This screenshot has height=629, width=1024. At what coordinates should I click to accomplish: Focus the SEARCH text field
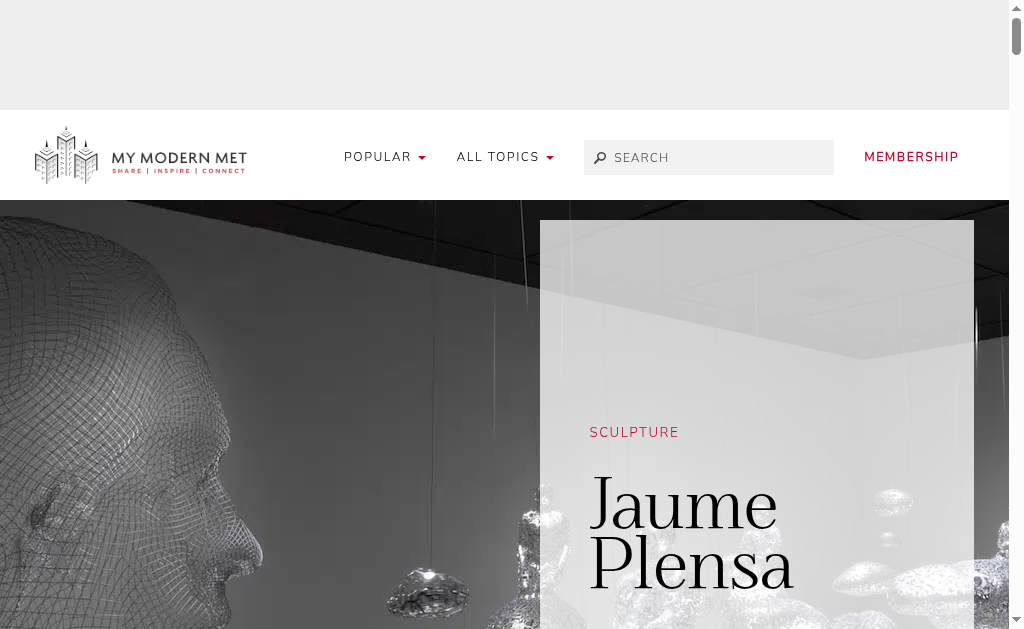pyautogui.click(x=709, y=157)
